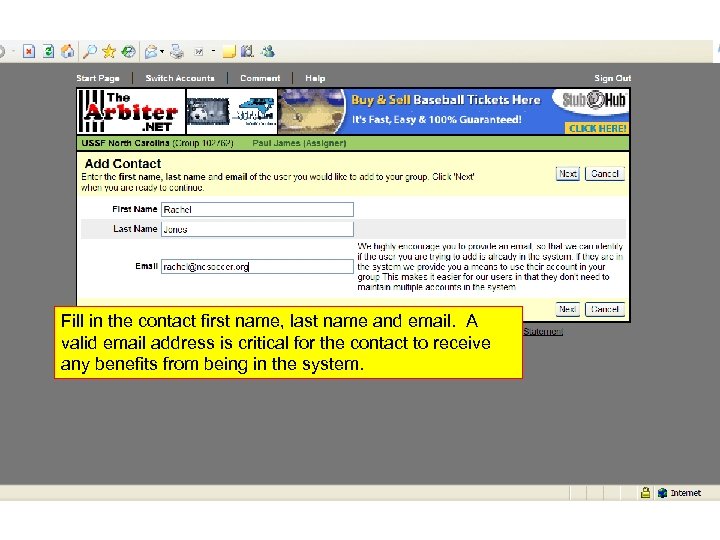
Task: Open the yellow note Discuss icon
Action: 229,51
